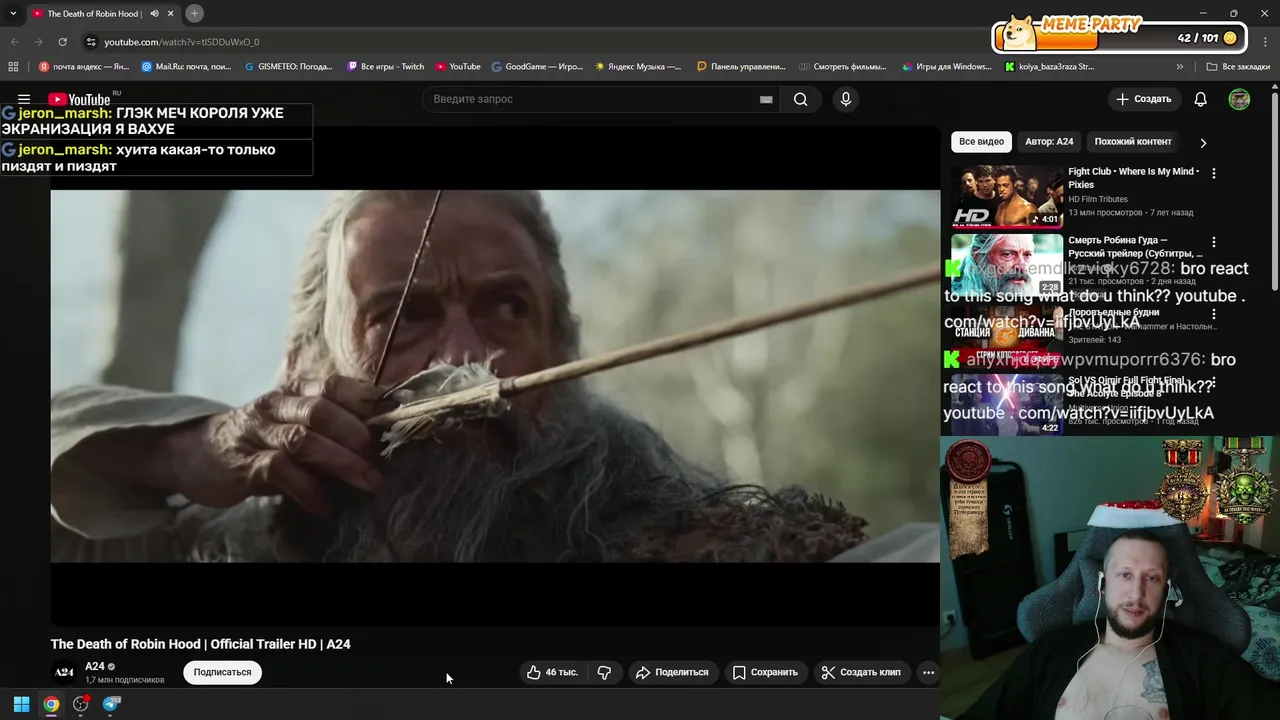1280x720 pixels.
Task: Select the Все видео chip
Action: (x=981, y=142)
